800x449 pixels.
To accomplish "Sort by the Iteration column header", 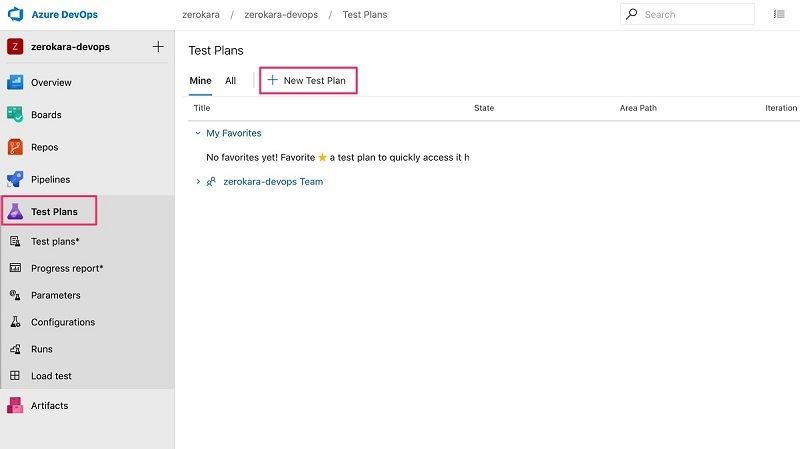I will [781, 108].
